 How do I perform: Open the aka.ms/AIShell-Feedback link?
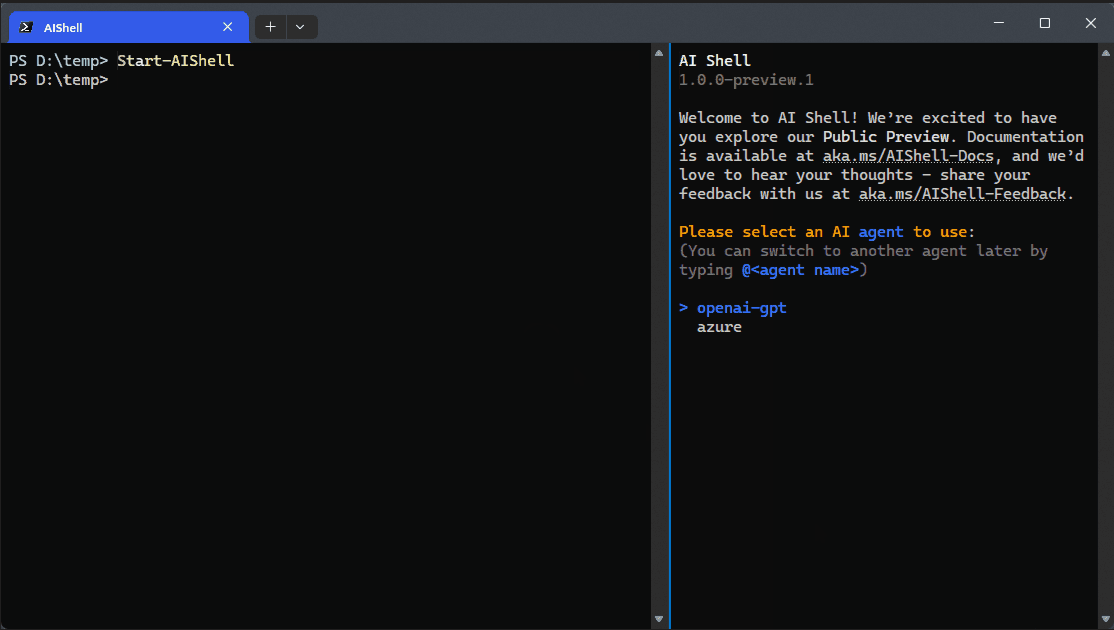(962, 194)
